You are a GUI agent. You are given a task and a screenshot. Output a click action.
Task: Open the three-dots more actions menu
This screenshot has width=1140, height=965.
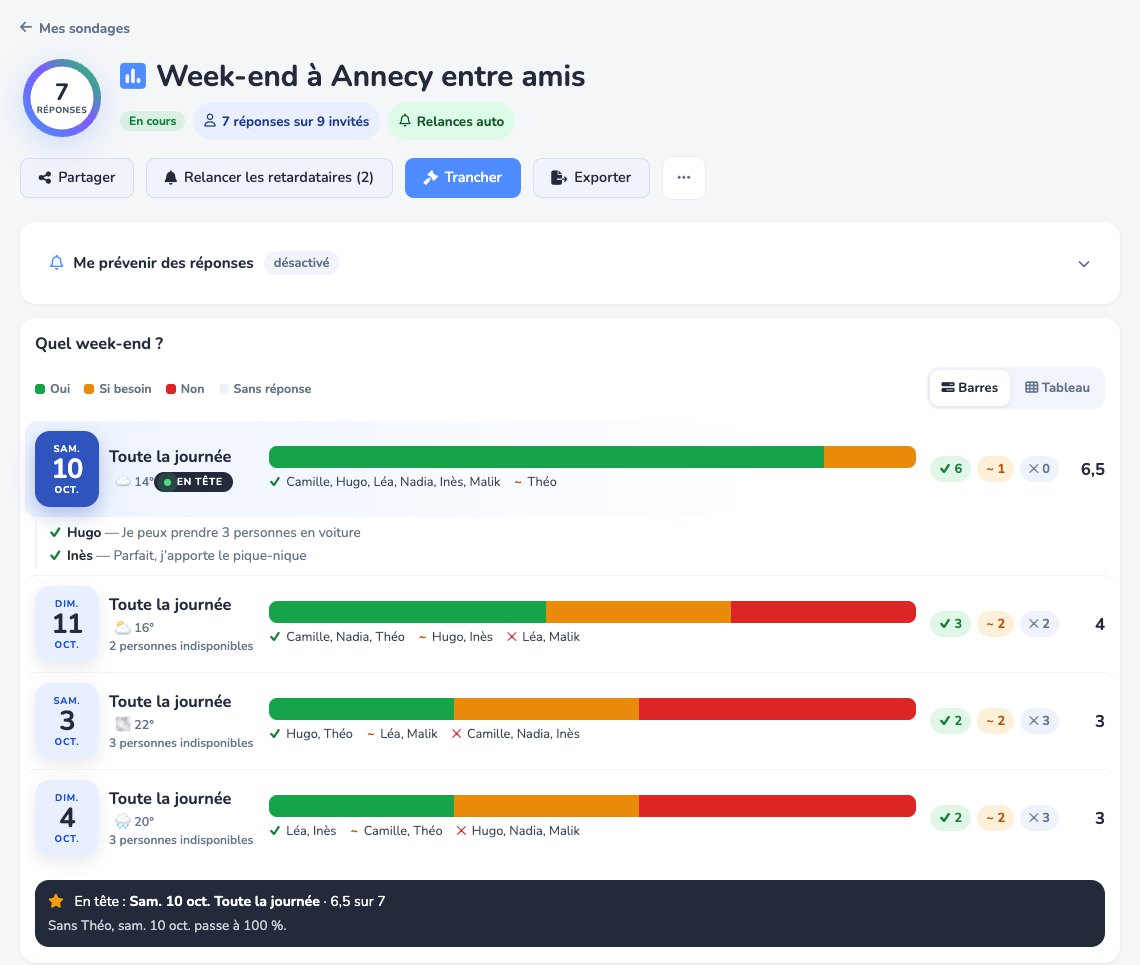pyautogui.click(x=683, y=177)
